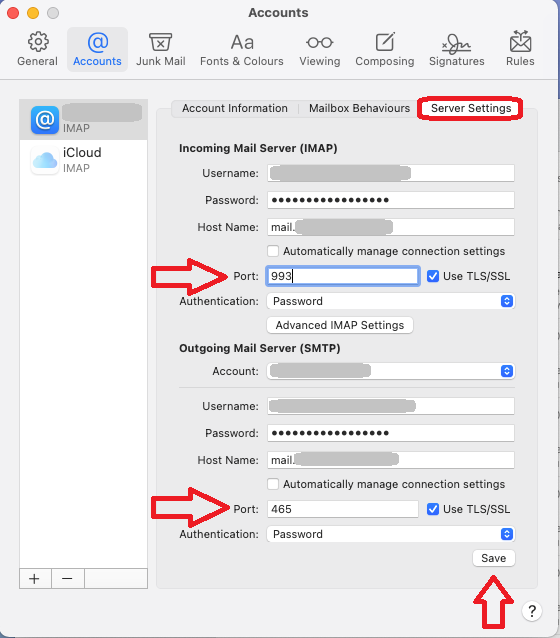Click the outgoing Port field showing 465

(343, 509)
